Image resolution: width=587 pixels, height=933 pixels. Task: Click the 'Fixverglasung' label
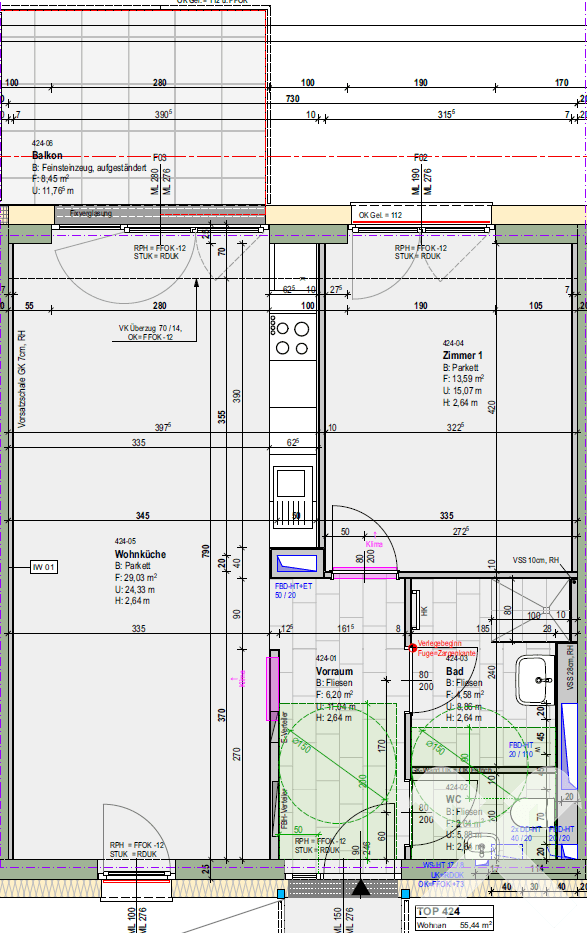click(x=90, y=213)
